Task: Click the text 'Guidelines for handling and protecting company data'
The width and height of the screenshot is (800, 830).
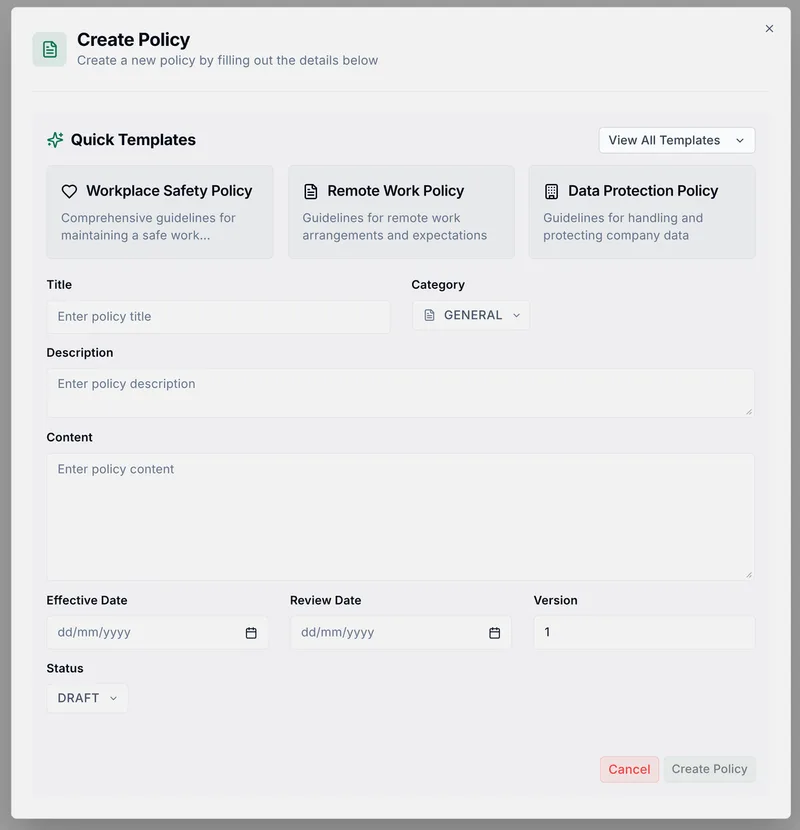Action: coord(623,227)
